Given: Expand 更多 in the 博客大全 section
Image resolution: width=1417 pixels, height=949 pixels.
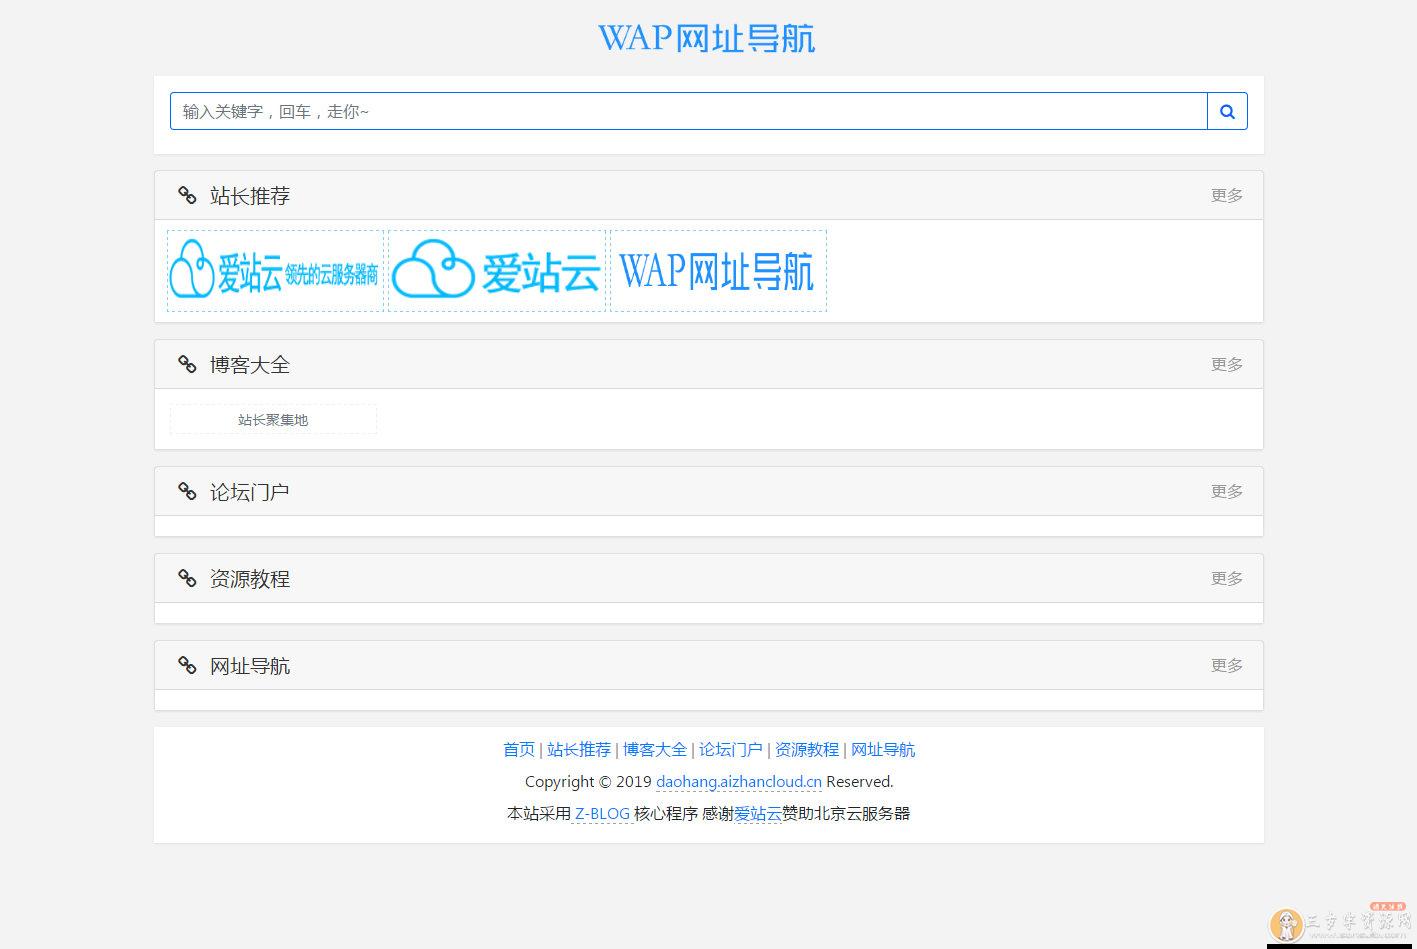Looking at the screenshot, I should point(1226,364).
